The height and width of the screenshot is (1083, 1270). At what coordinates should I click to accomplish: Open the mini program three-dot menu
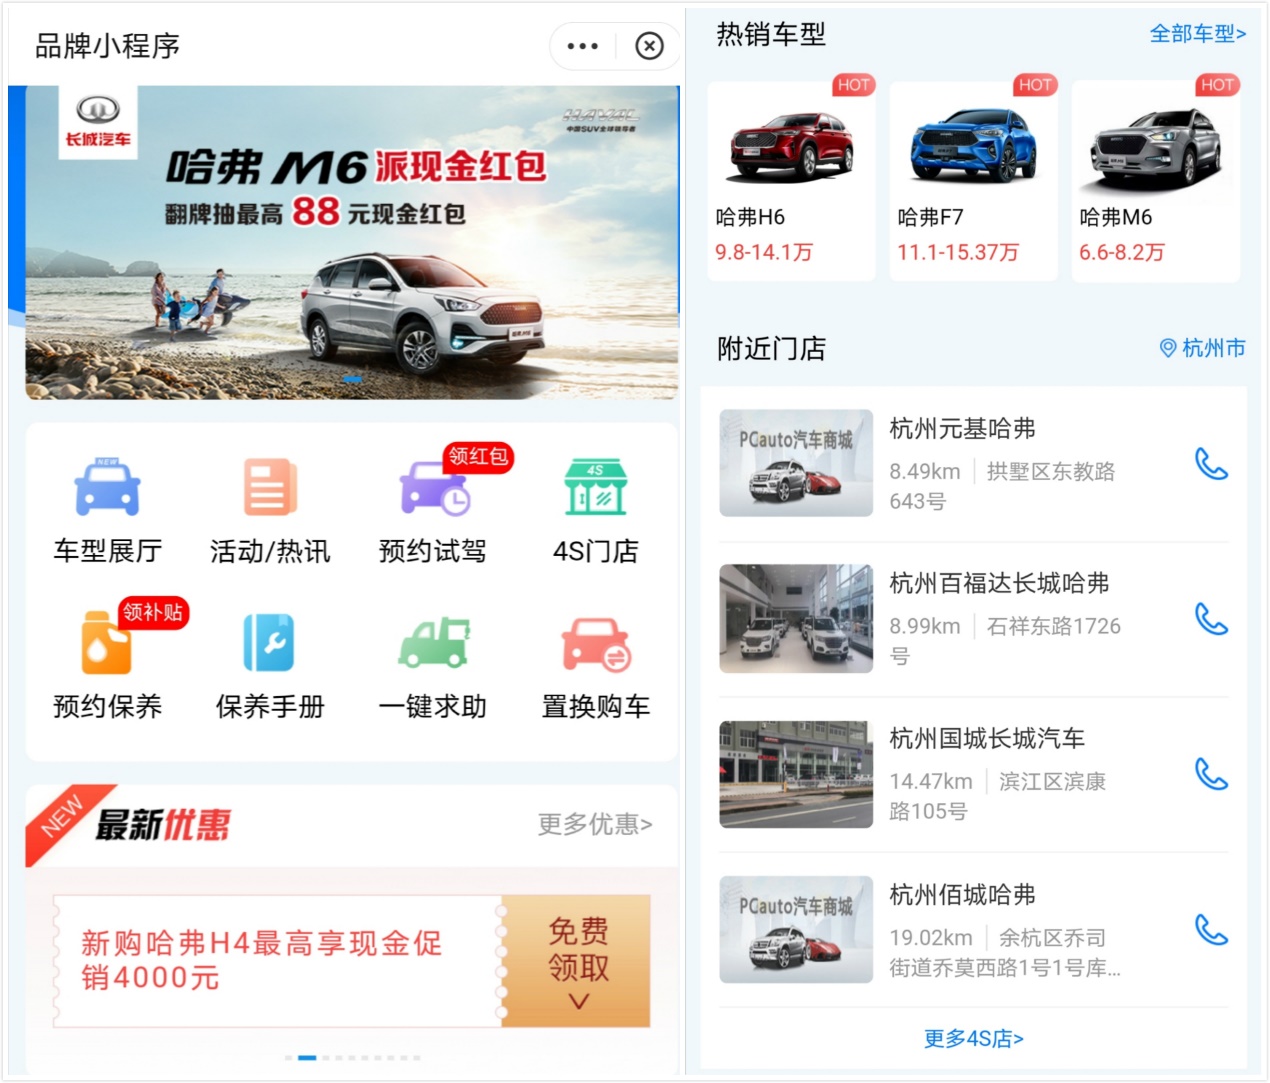coord(582,46)
